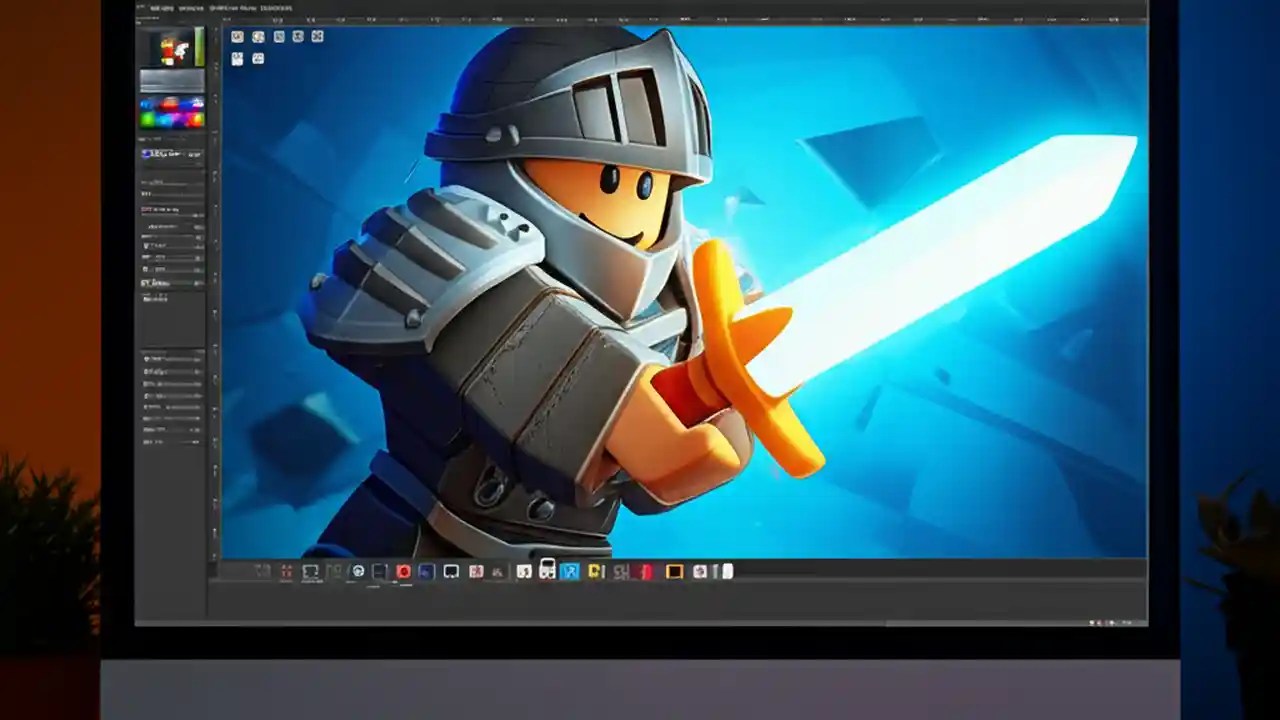
Task: Click the rainbow color swatch thumbnail in the sidebar
Action: pos(172,110)
